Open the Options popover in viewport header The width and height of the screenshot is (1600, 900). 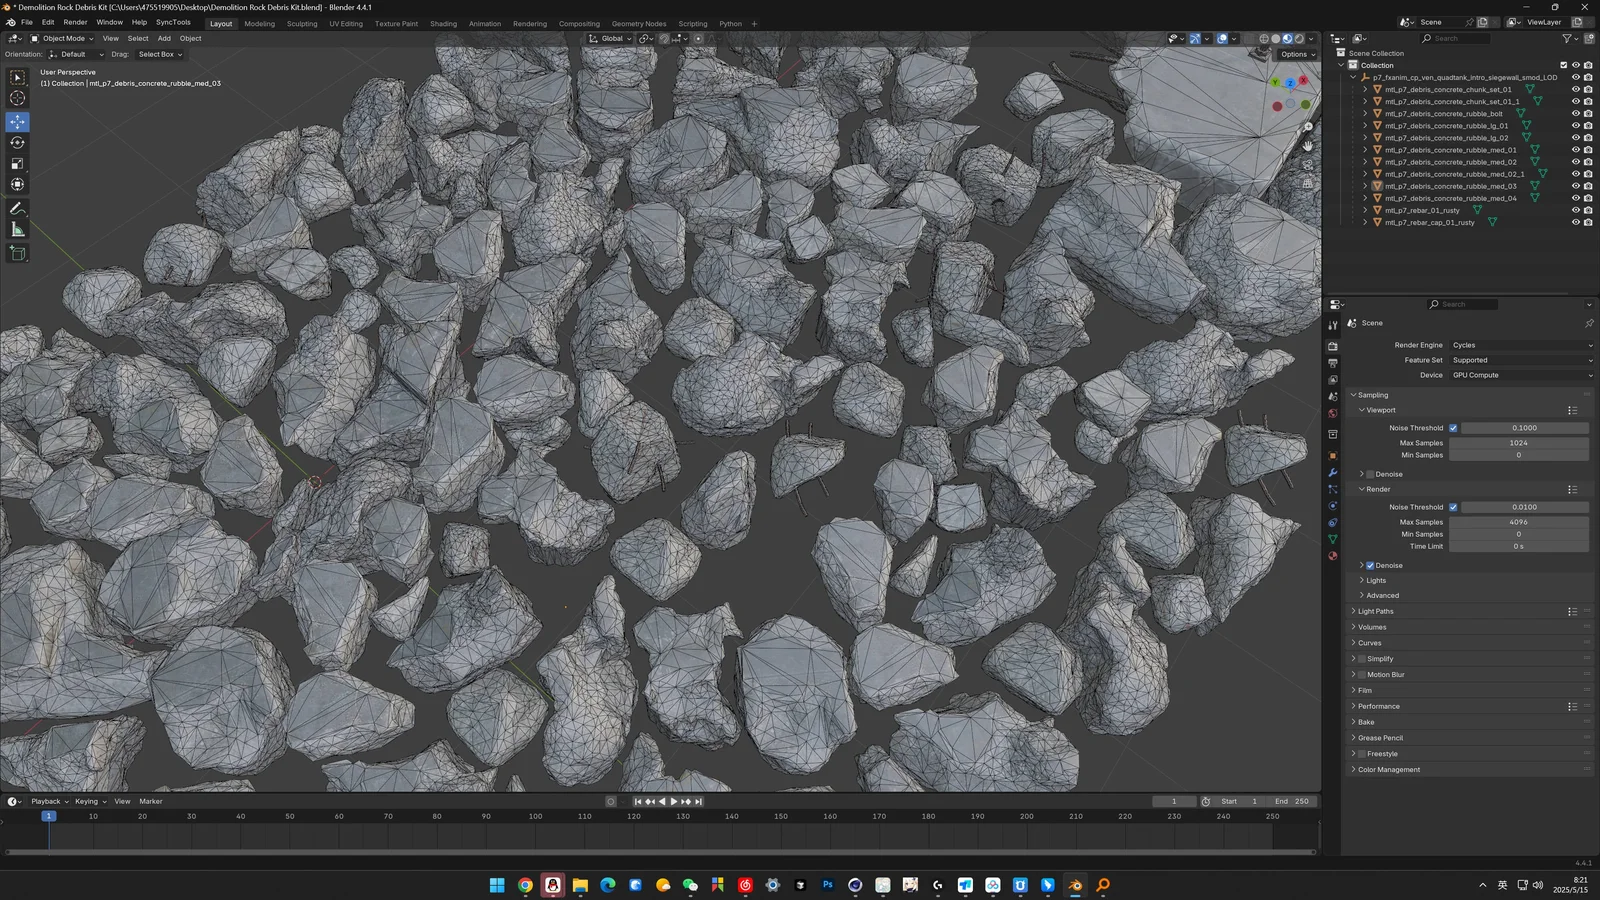1297,54
